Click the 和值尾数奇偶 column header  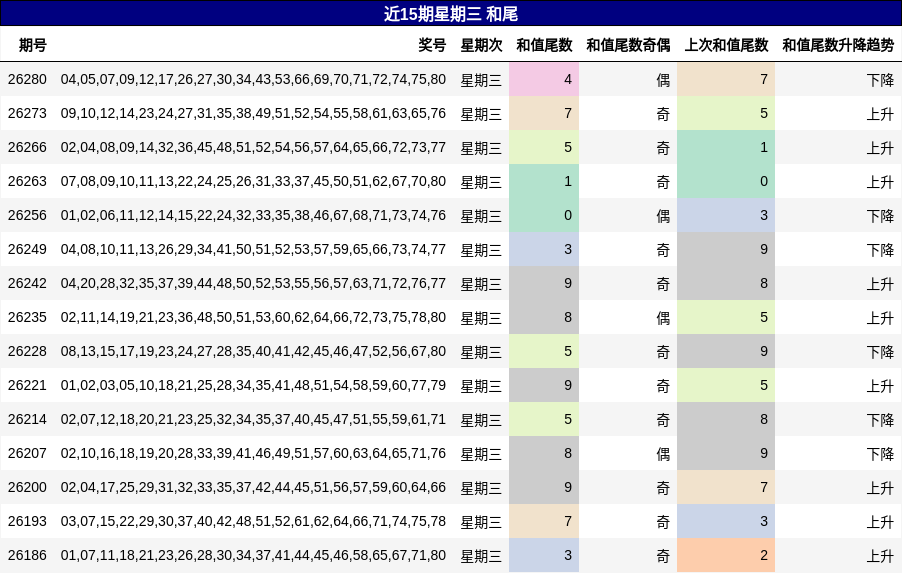pos(628,45)
